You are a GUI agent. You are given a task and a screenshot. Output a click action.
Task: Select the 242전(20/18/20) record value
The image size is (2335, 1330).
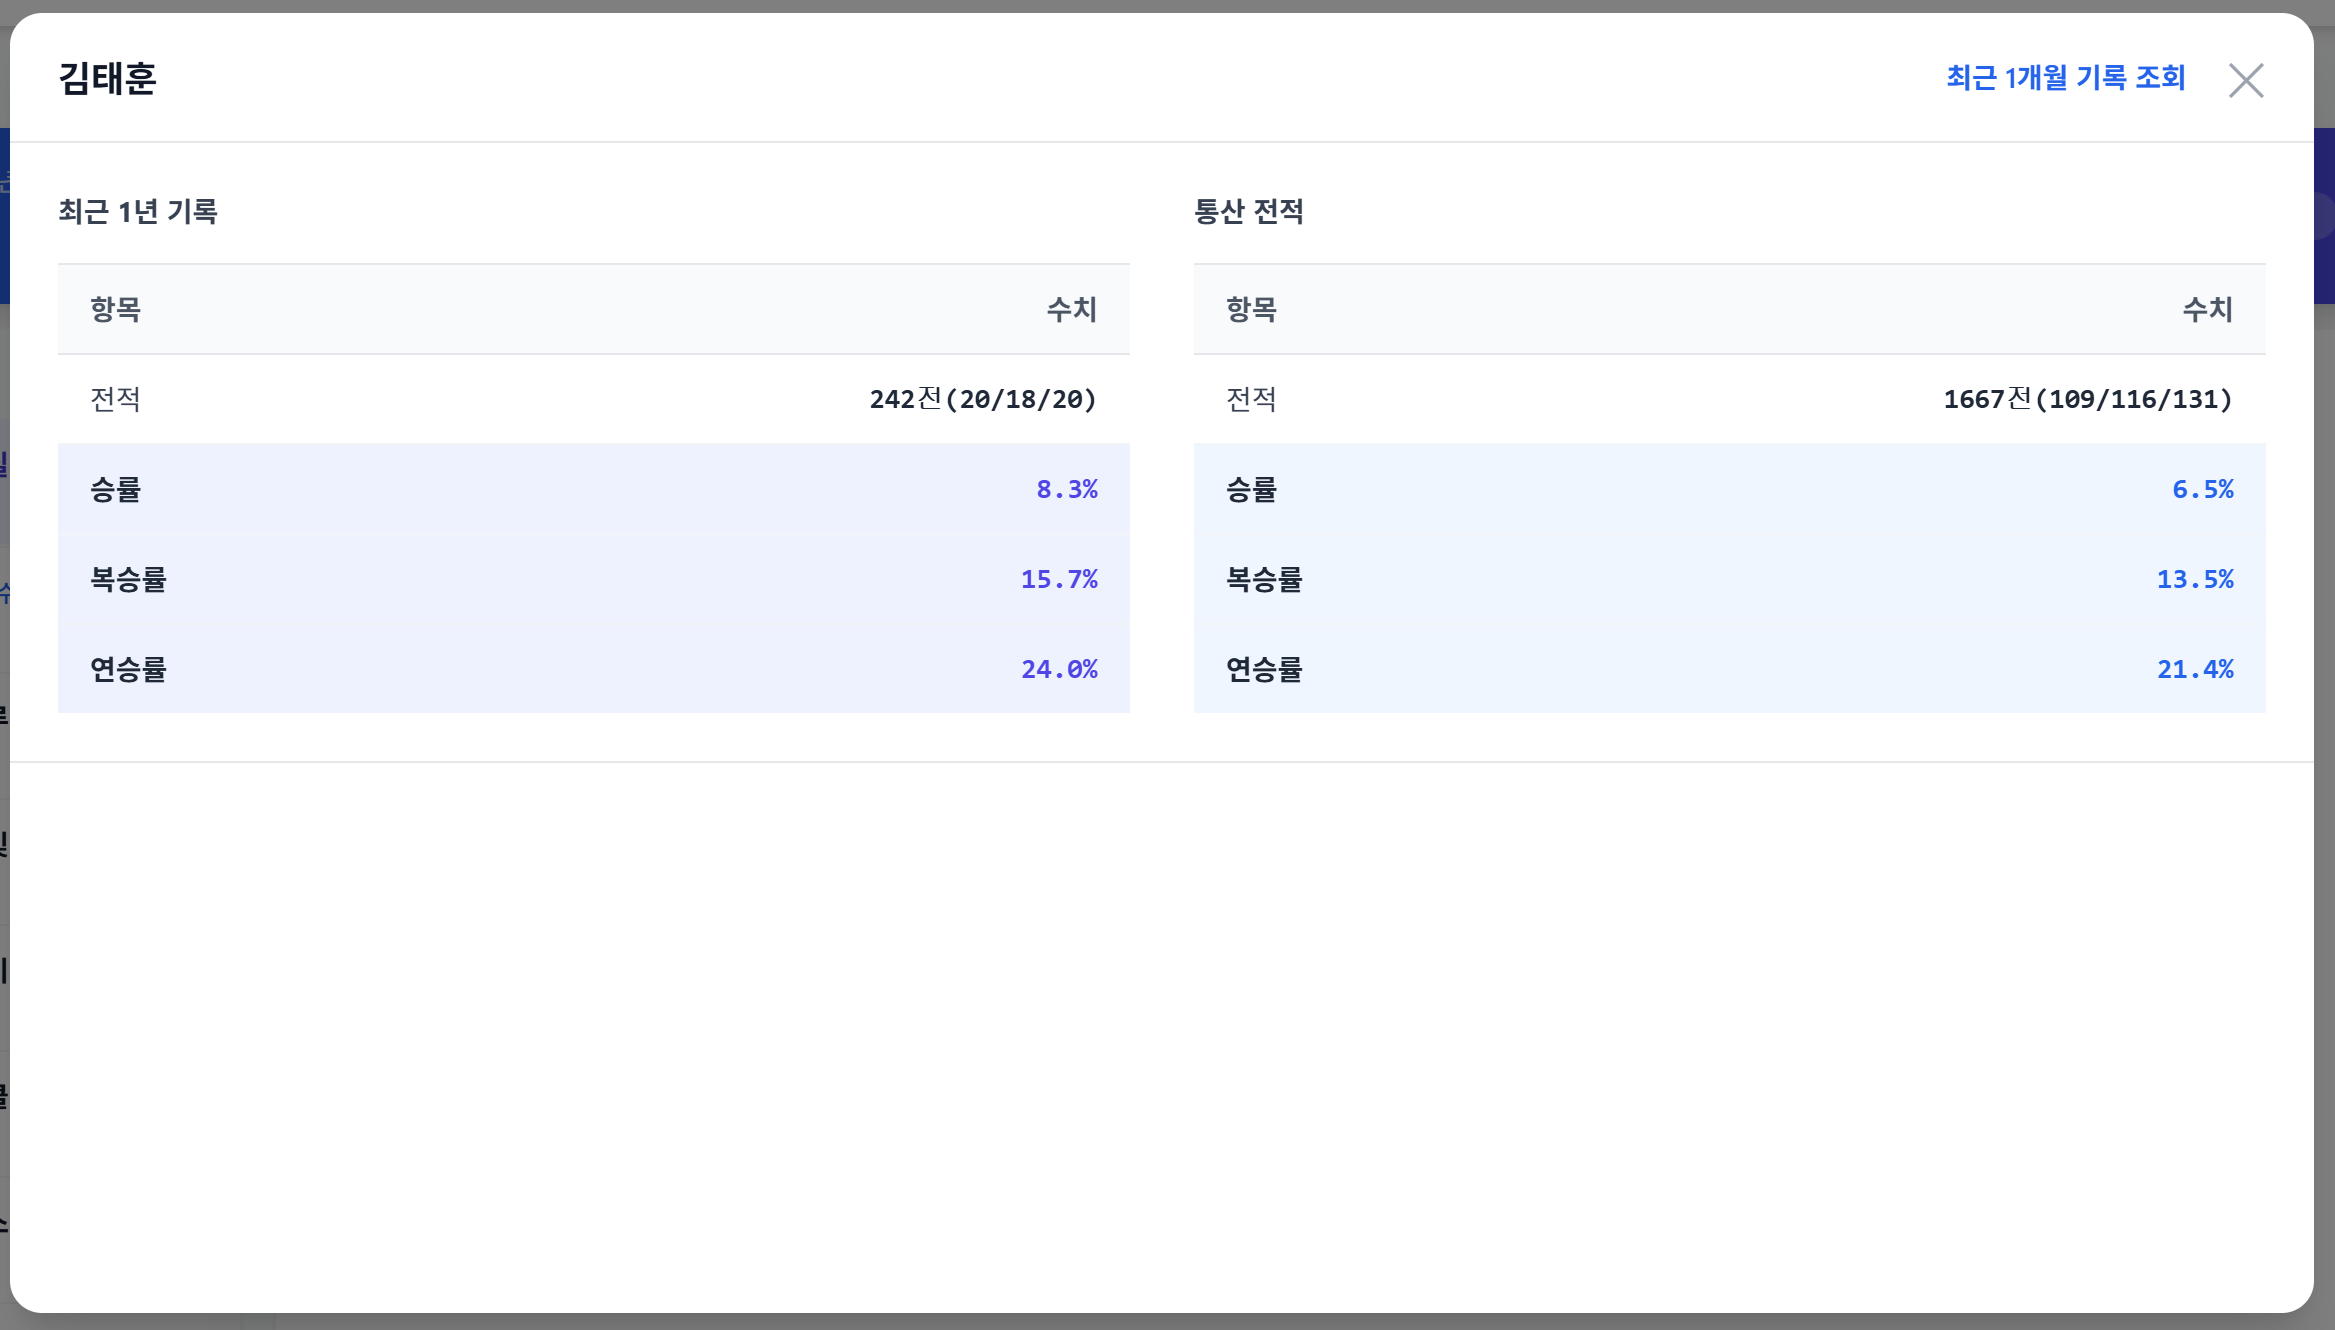pyautogui.click(x=983, y=399)
